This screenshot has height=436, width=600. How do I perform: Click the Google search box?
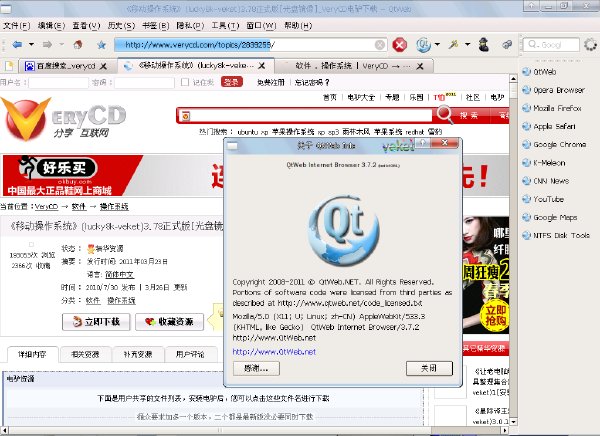551,45
